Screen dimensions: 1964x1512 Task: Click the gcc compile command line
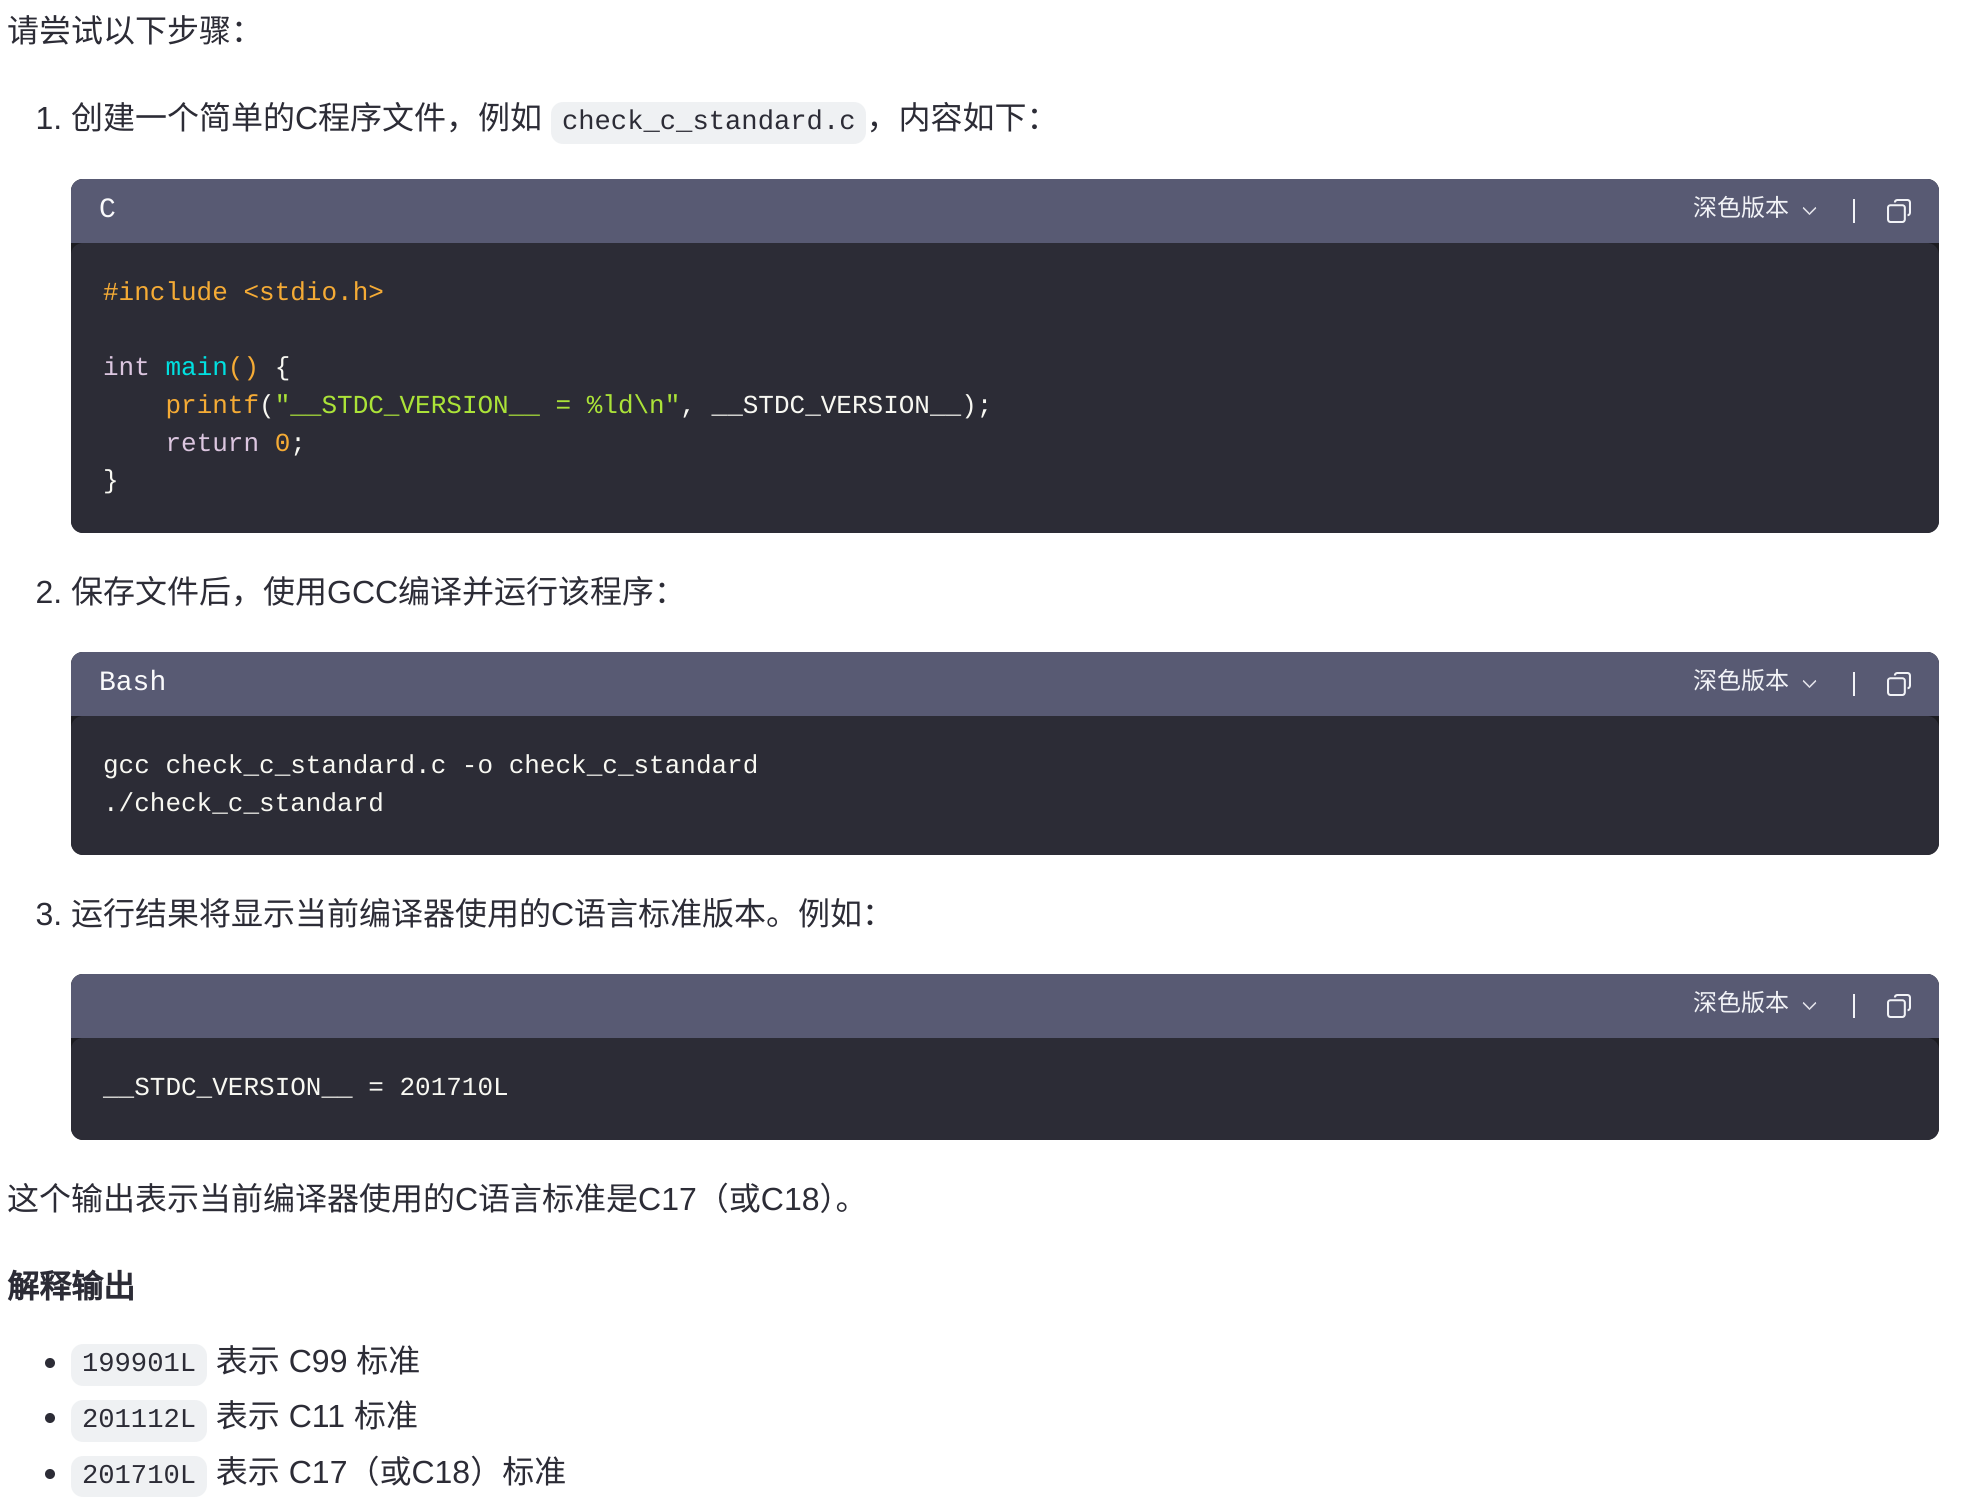pyautogui.click(x=430, y=765)
